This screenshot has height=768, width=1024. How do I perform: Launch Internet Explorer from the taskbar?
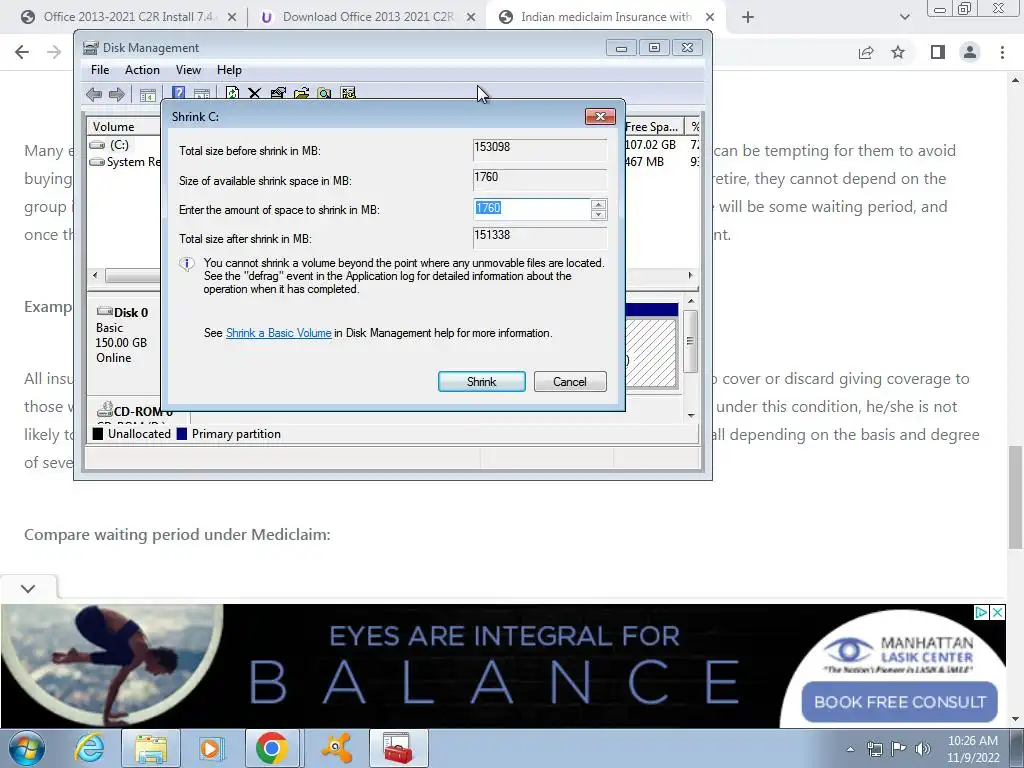(89, 748)
